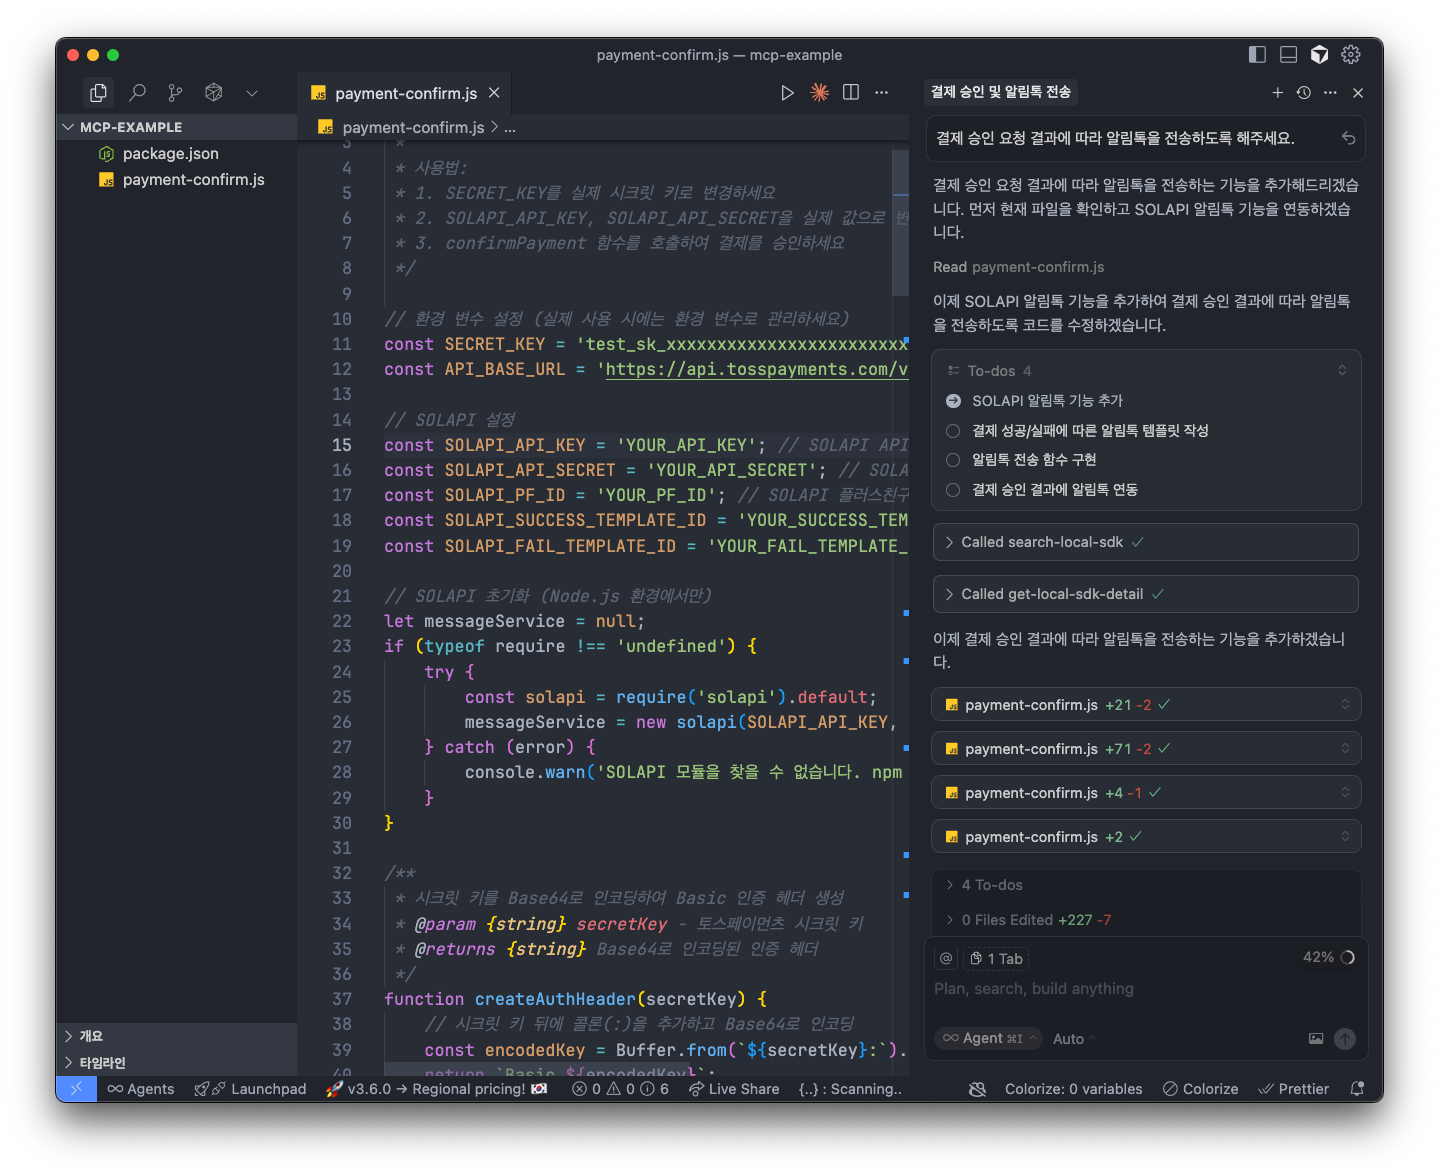Expand the 개요 outline section
The width and height of the screenshot is (1439, 1176).
coord(177,1036)
